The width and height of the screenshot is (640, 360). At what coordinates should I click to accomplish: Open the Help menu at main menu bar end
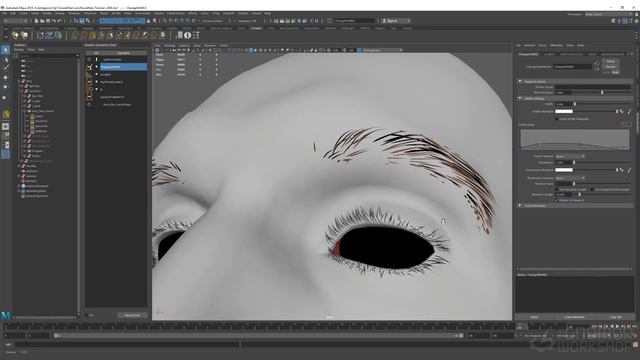click(x=267, y=13)
